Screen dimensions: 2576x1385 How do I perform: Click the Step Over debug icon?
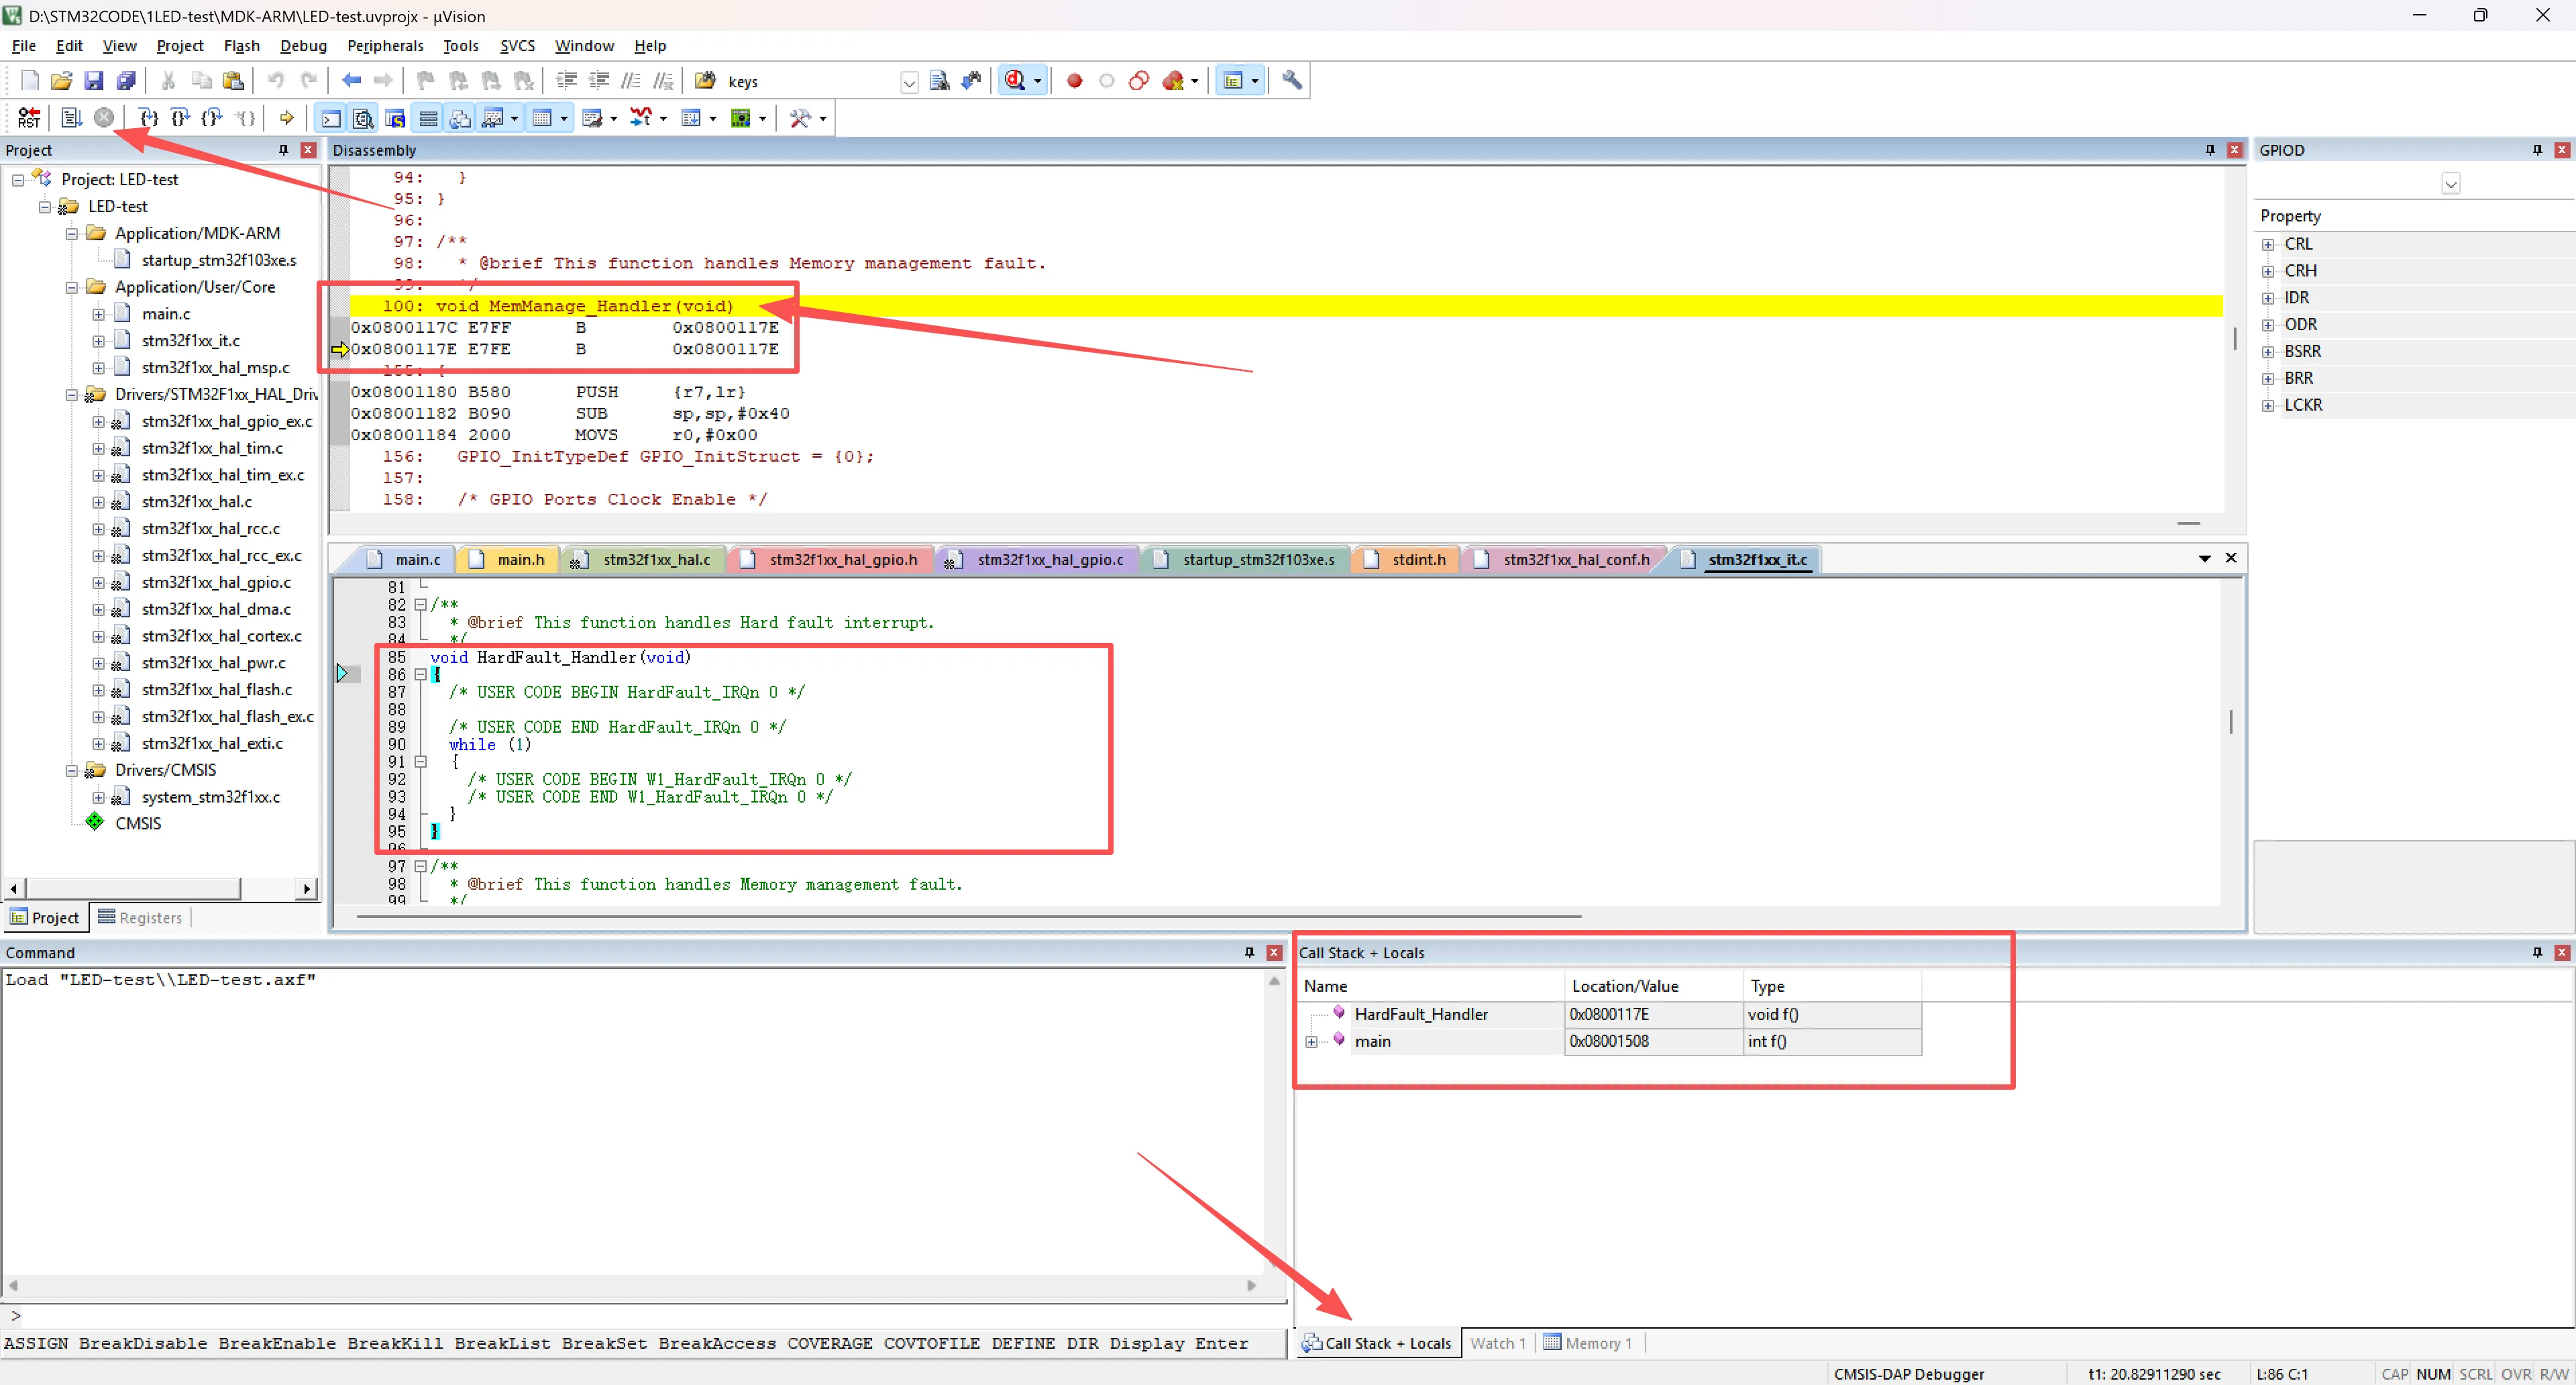(x=180, y=118)
